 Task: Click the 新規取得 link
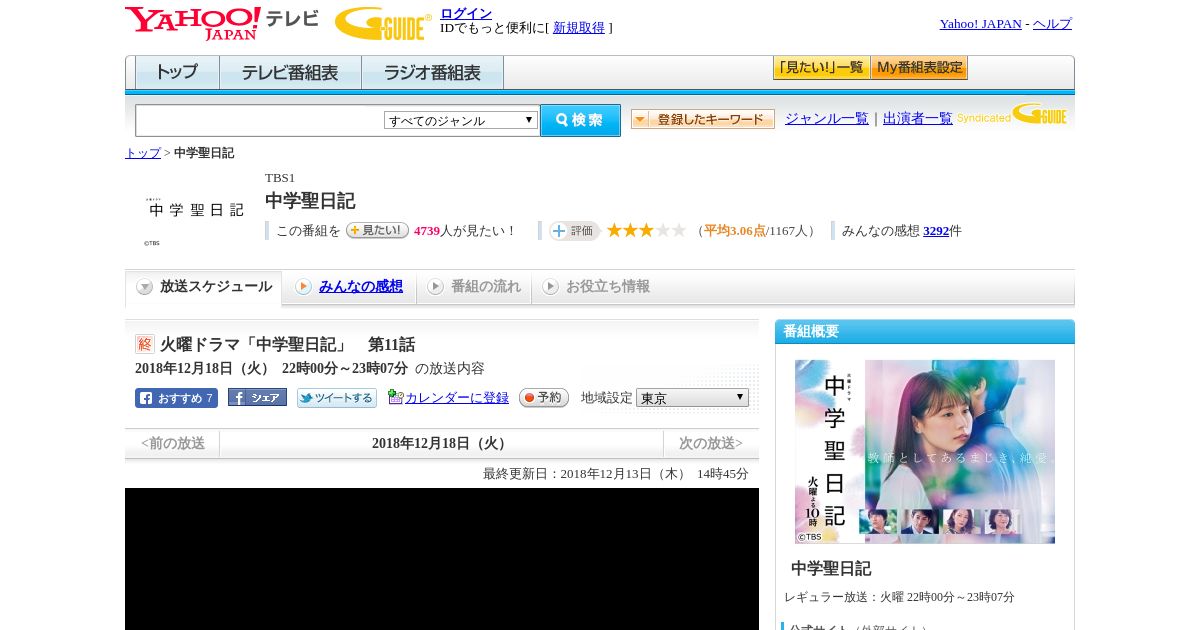(579, 28)
